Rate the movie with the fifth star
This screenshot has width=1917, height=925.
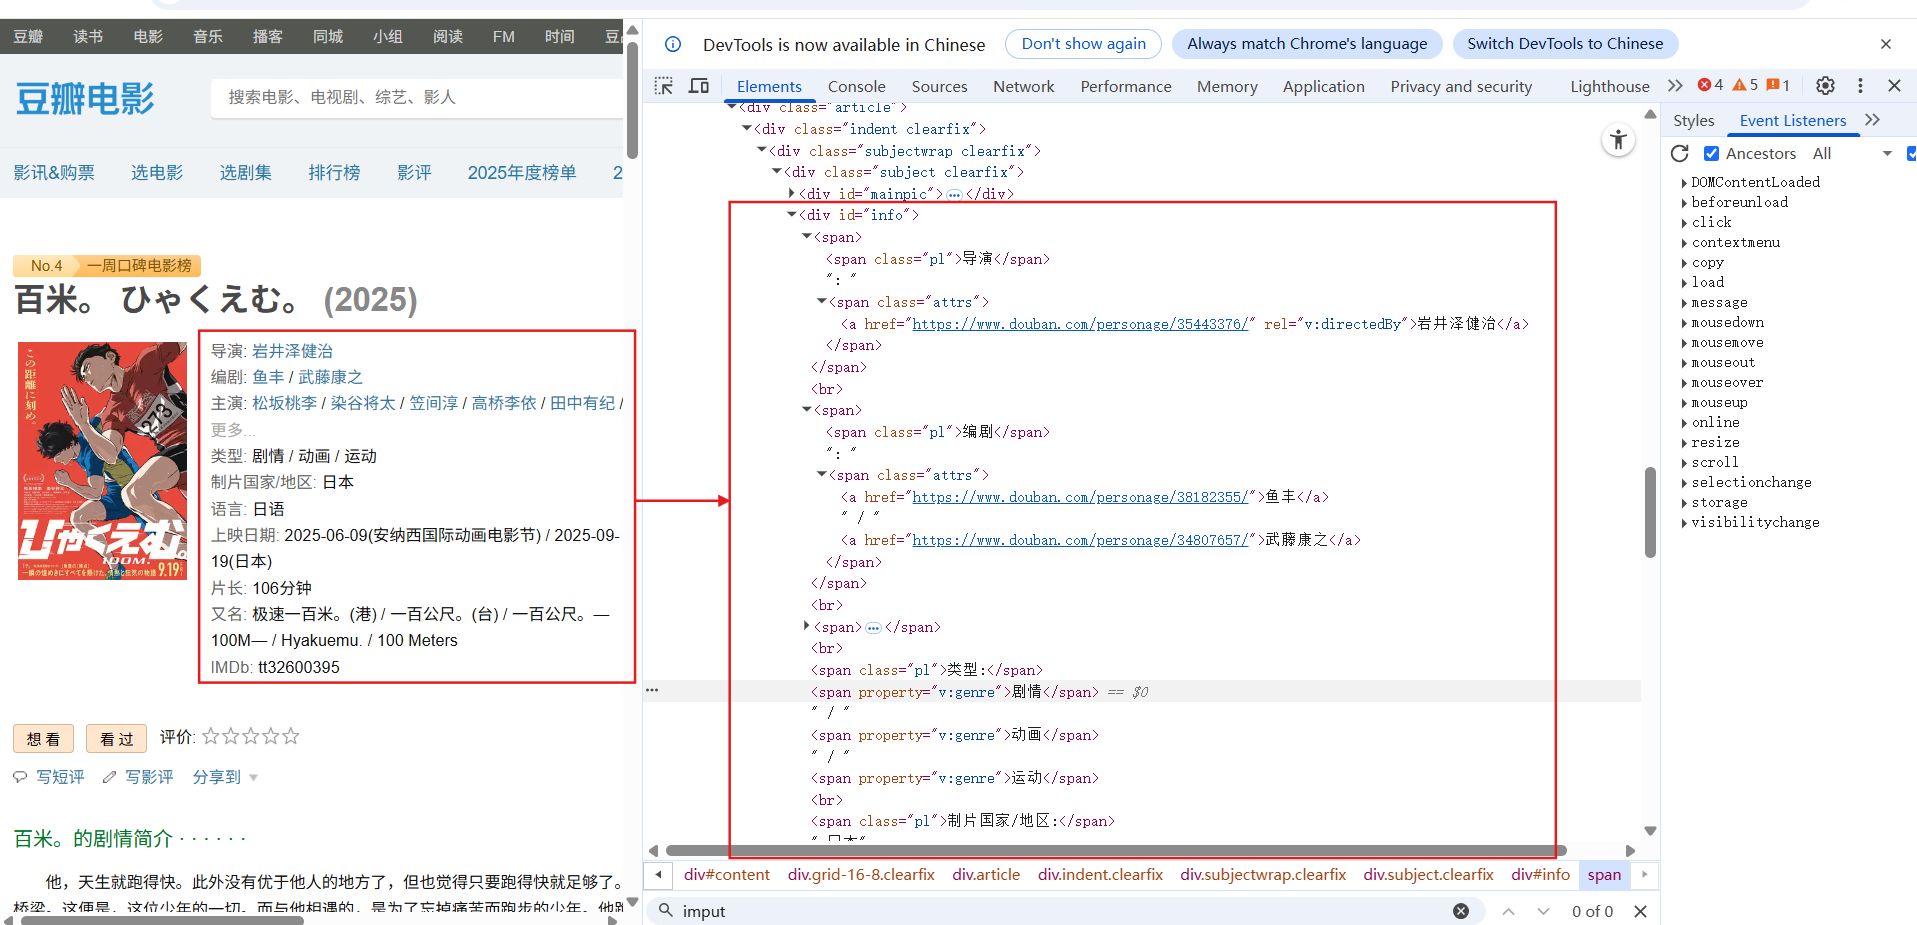point(291,736)
